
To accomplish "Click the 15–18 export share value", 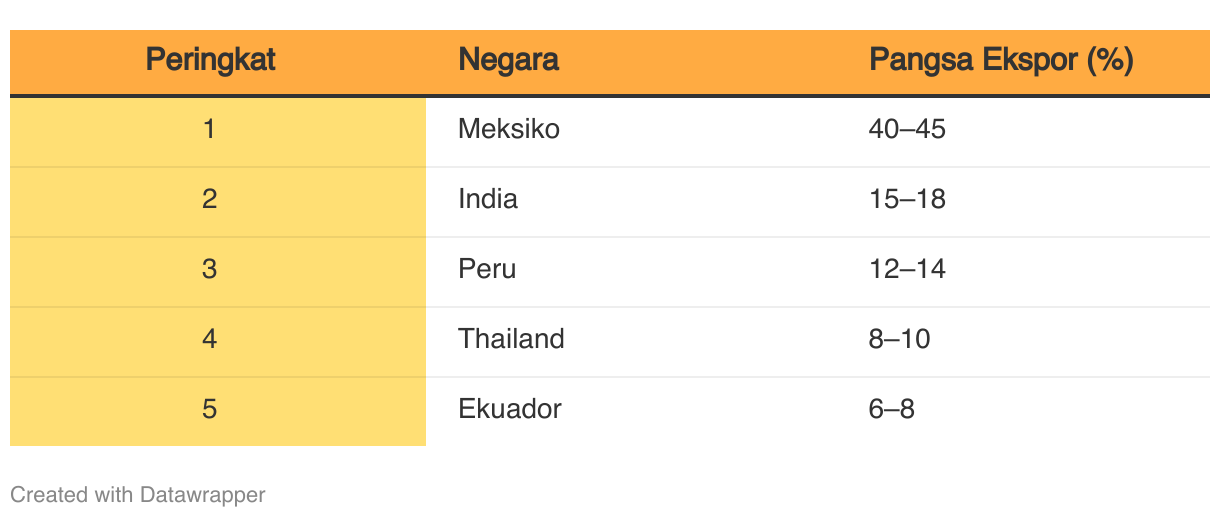I will 907,199.
